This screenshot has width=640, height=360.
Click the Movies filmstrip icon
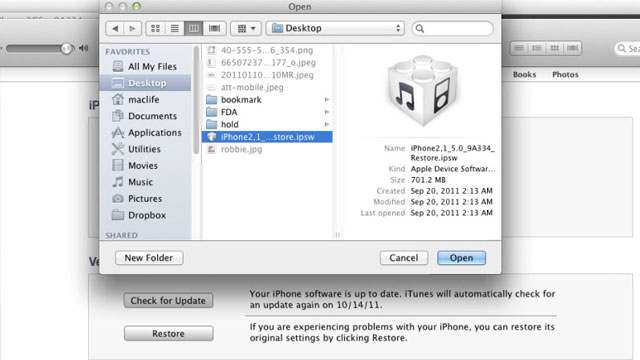(118, 165)
